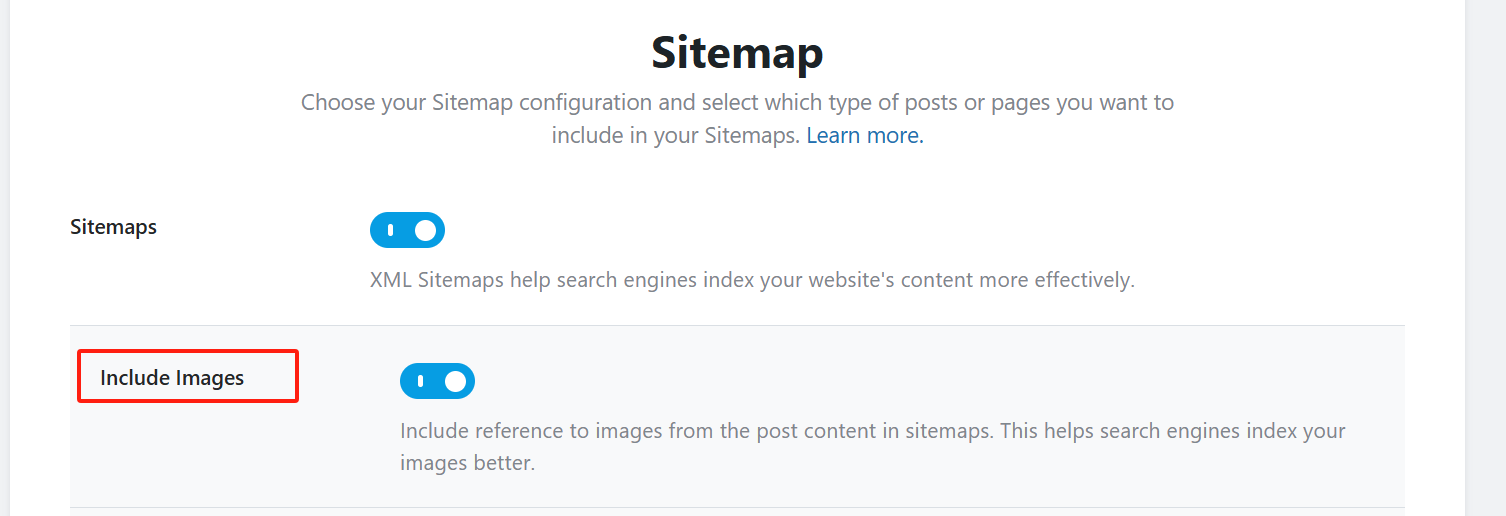Screen dimensions: 1506x516
Task: Click empty space right of the Include Images switch
Action: [x=800, y=381]
